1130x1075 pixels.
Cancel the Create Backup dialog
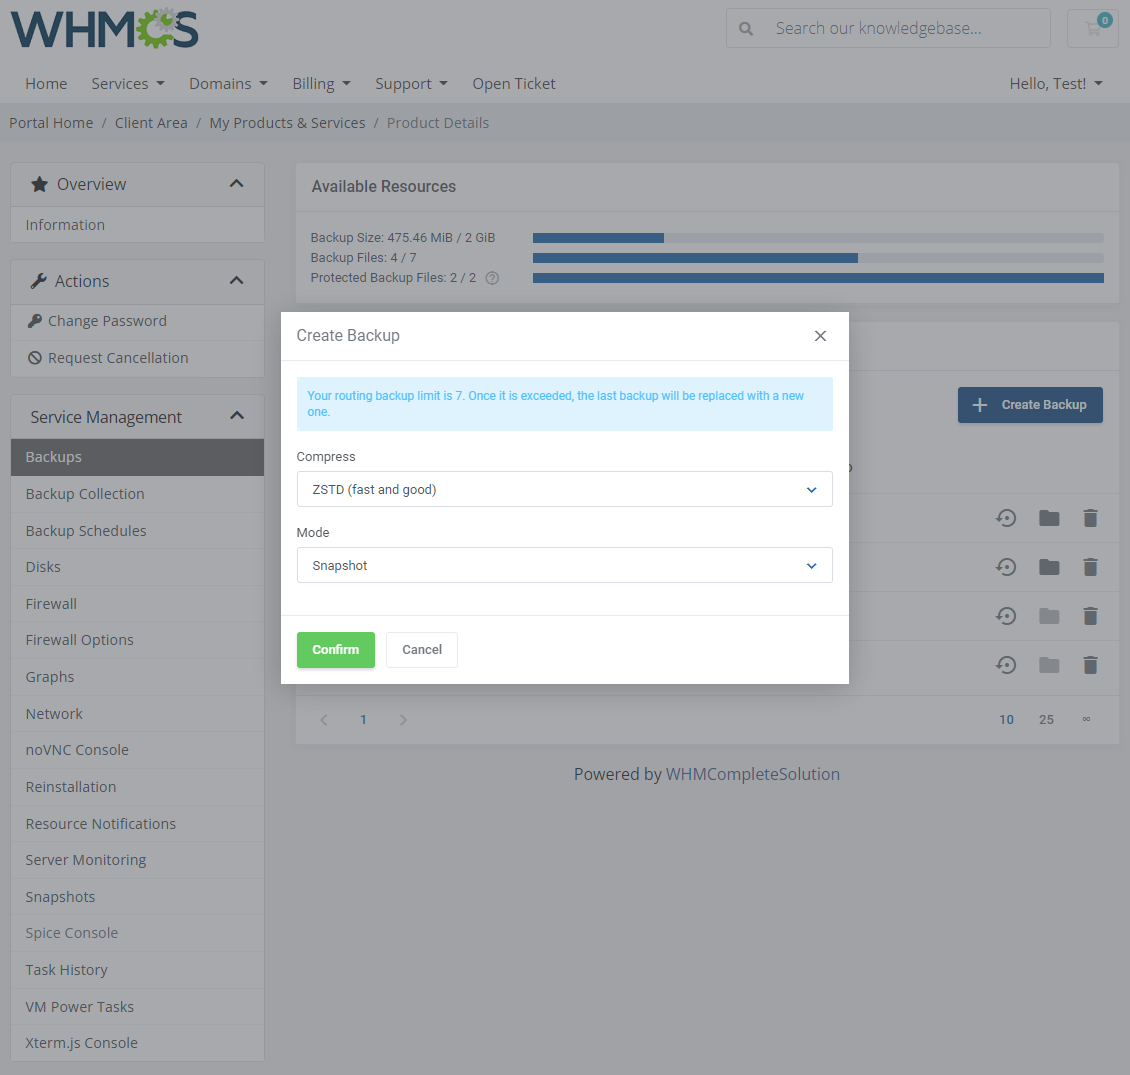(x=421, y=649)
